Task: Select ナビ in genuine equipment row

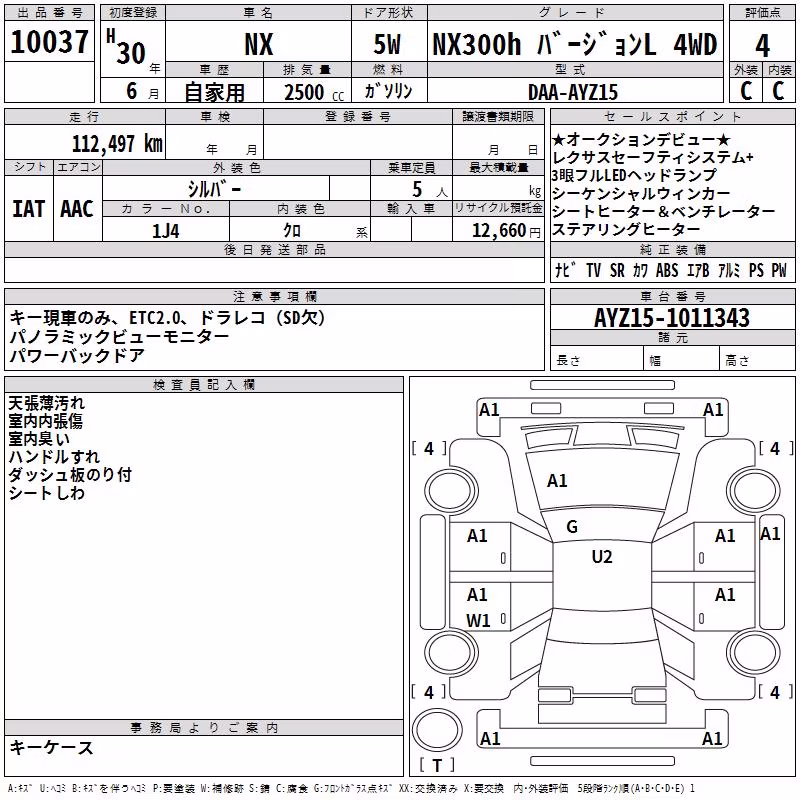Action: pos(565,270)
